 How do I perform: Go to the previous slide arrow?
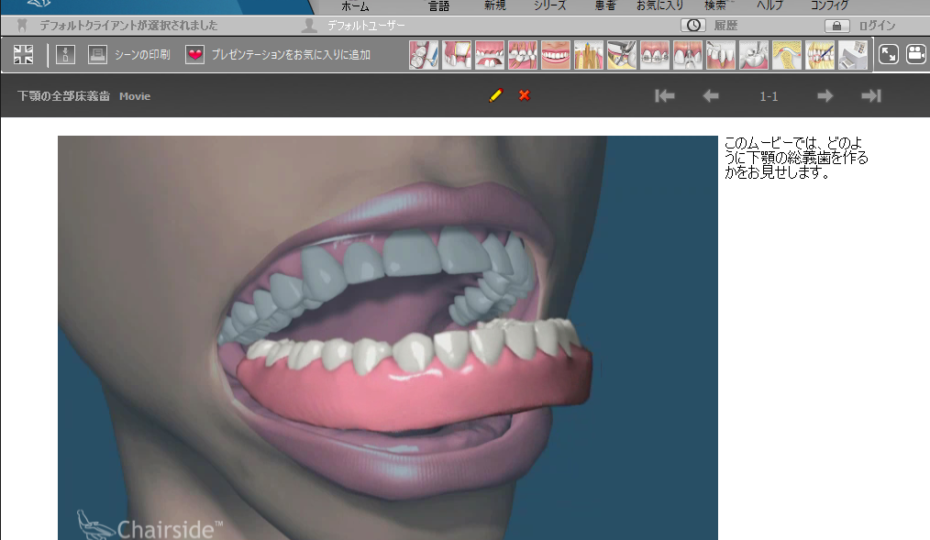click(711, 96)
